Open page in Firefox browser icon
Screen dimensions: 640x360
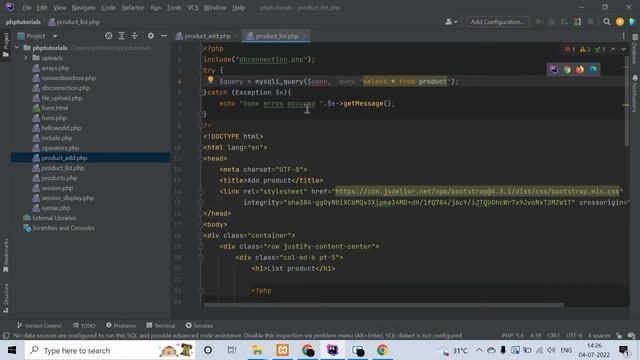580,69
